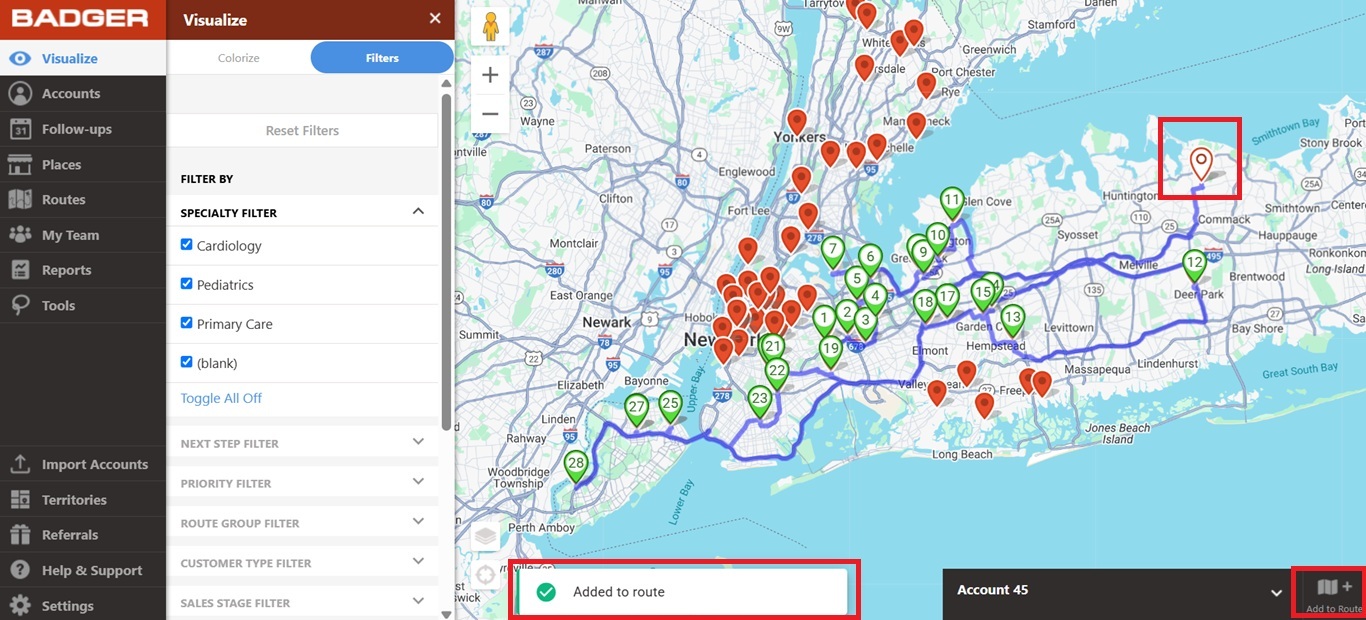Screen dimensions: 1366x620
Task: Open the map layers icon
Action: 485,537
